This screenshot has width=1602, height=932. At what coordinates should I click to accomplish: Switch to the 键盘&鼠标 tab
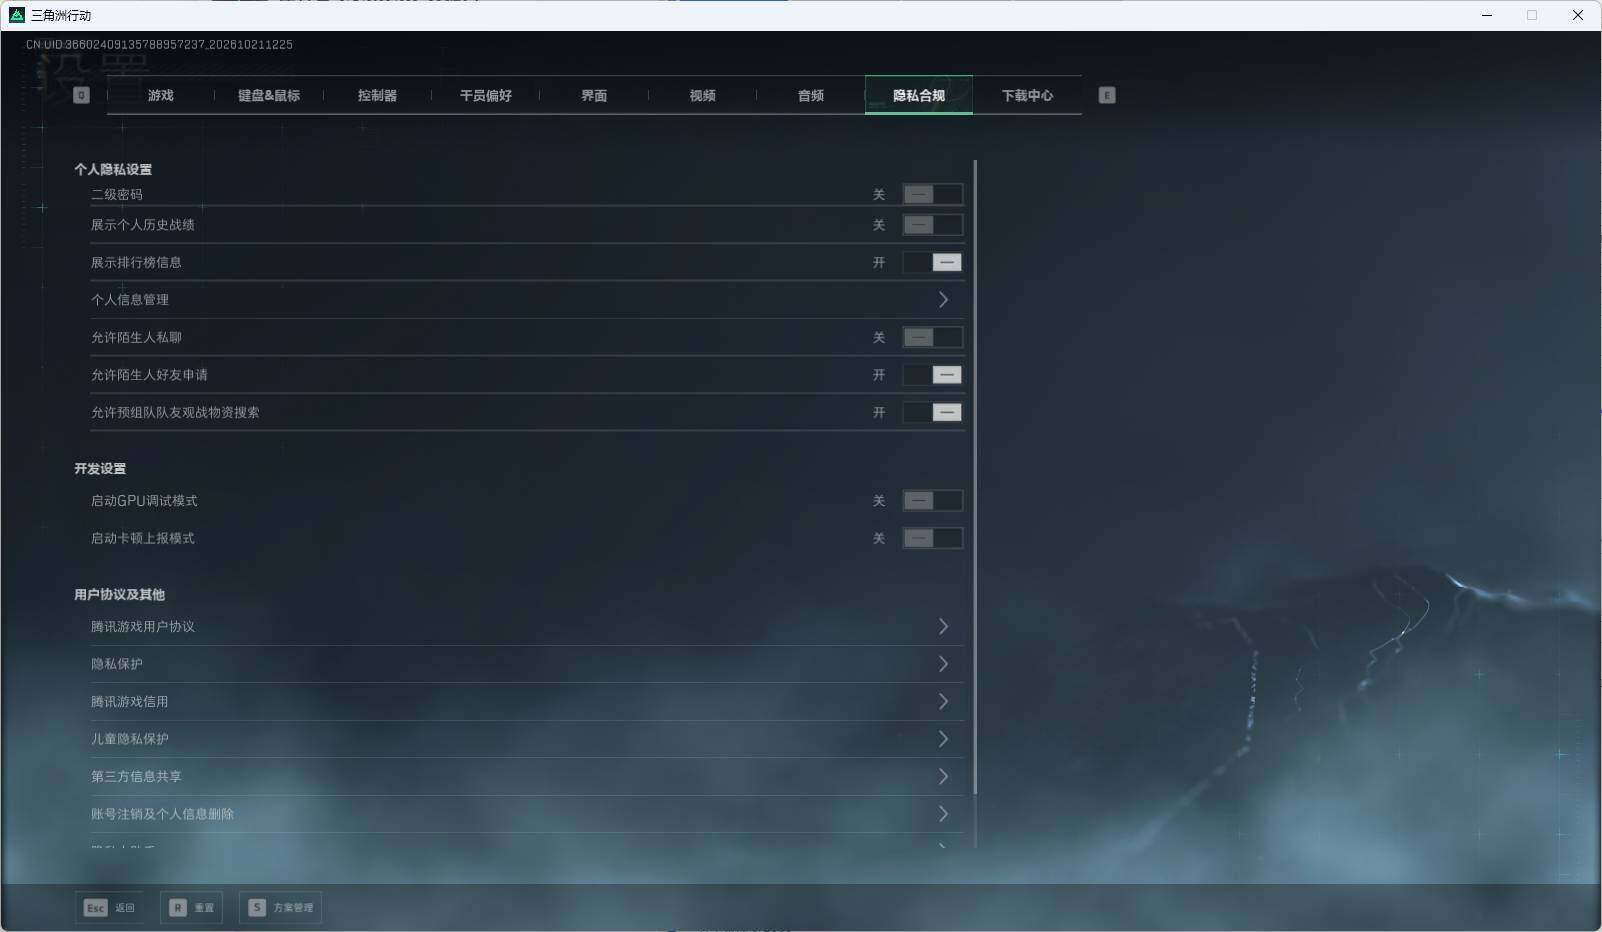point(269,95)
